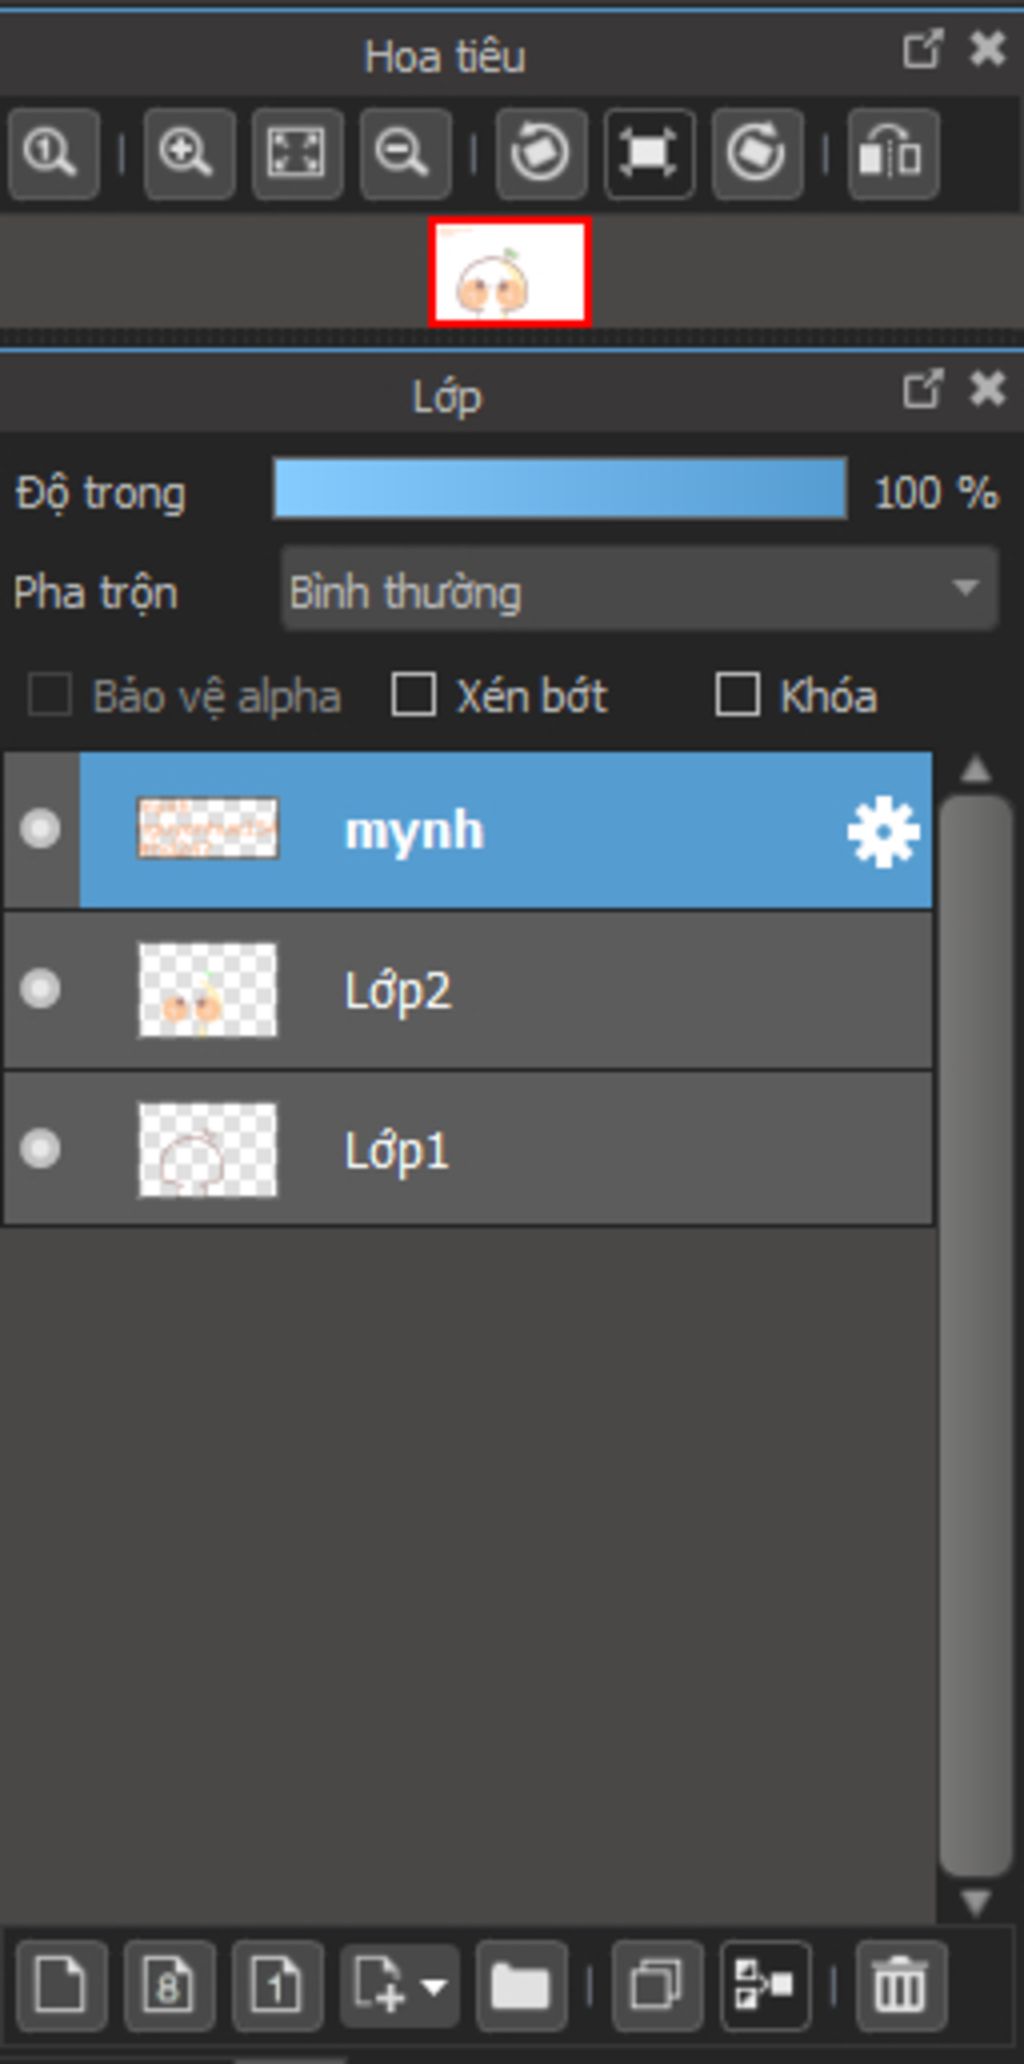
Task: Rotate canvas right in navigator
Action: point(757,154)
